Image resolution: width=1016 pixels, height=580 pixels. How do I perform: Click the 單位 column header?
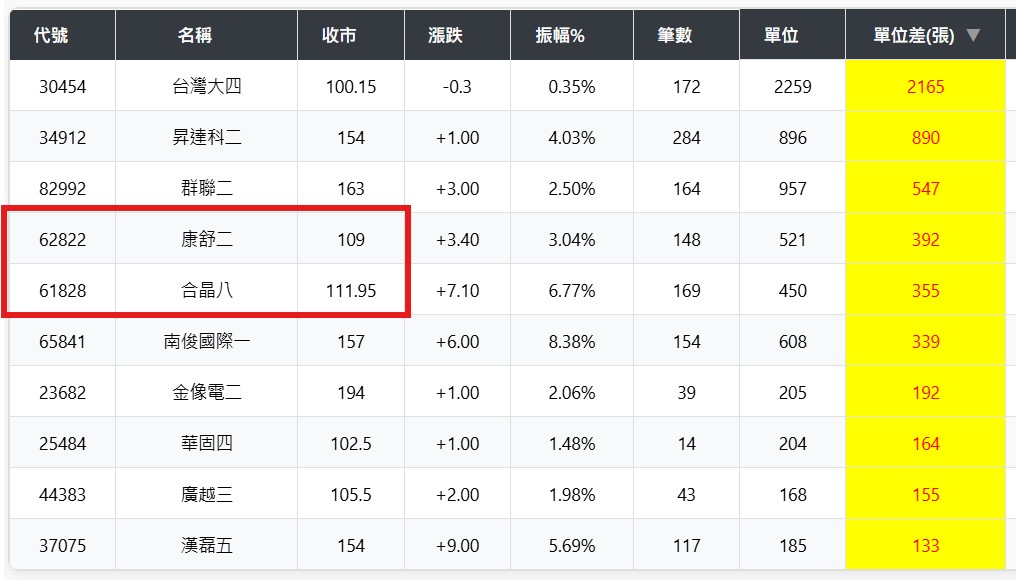[x=781, y=36]
